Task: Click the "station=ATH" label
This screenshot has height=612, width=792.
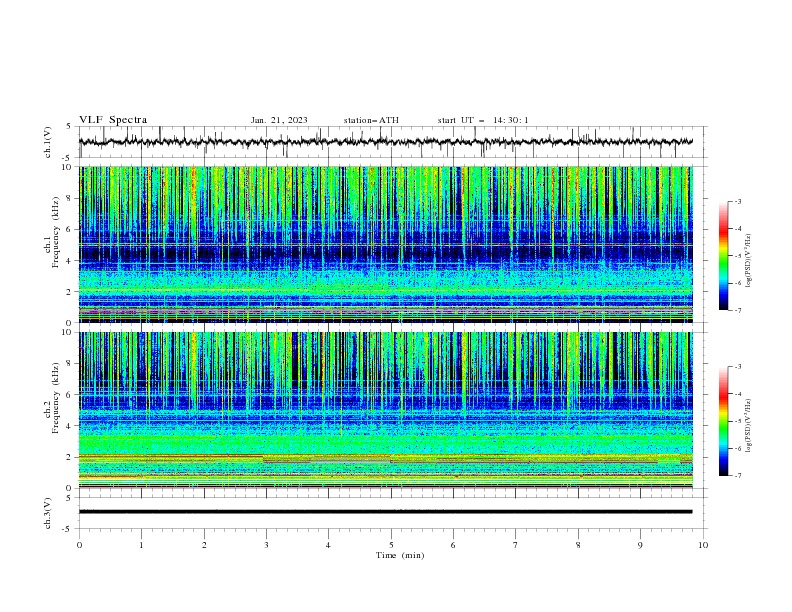Action: pyautogui.click(x=371, y=120)
